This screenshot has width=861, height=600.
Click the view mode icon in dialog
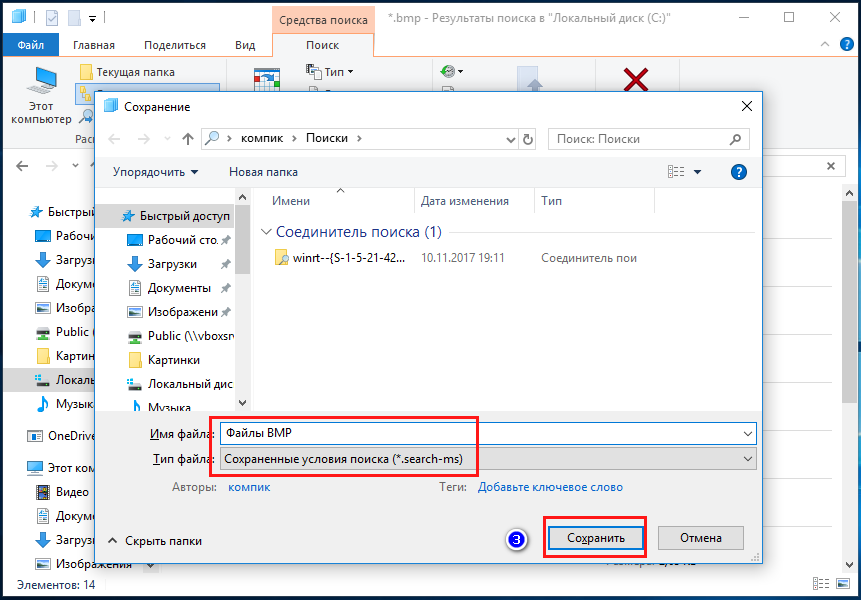coord(676,172)
